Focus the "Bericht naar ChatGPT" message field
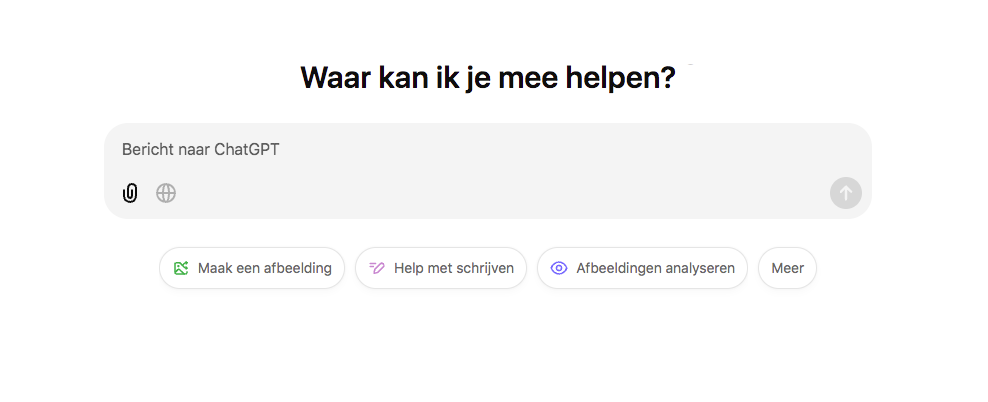Image resolution: width=988 pixels, height=402 pixels. click(x=488, y=150)
